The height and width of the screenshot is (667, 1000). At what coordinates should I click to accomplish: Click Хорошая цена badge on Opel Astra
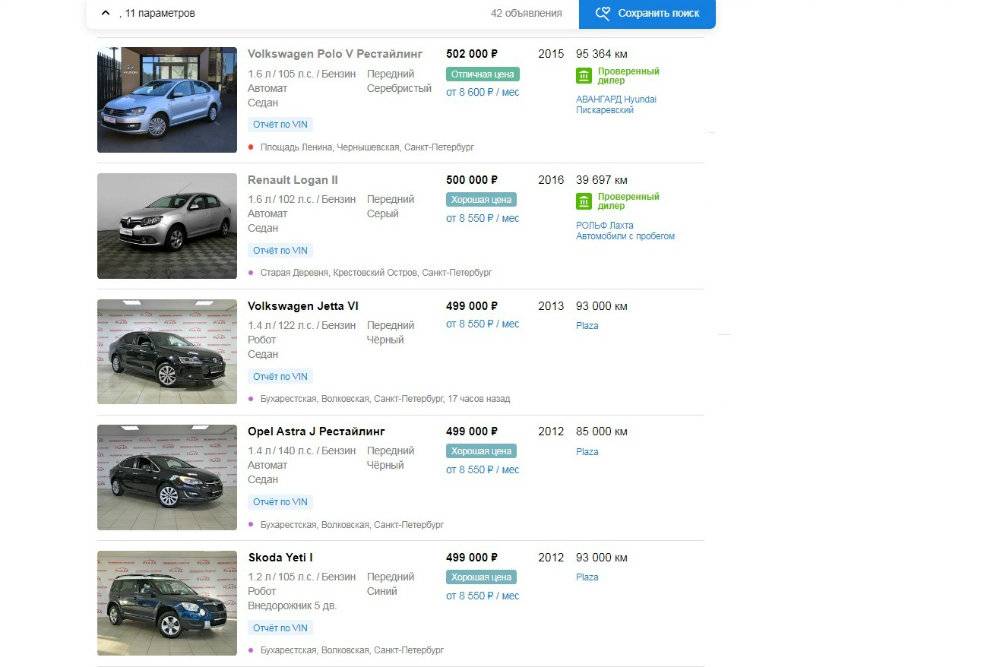(482, 451)
